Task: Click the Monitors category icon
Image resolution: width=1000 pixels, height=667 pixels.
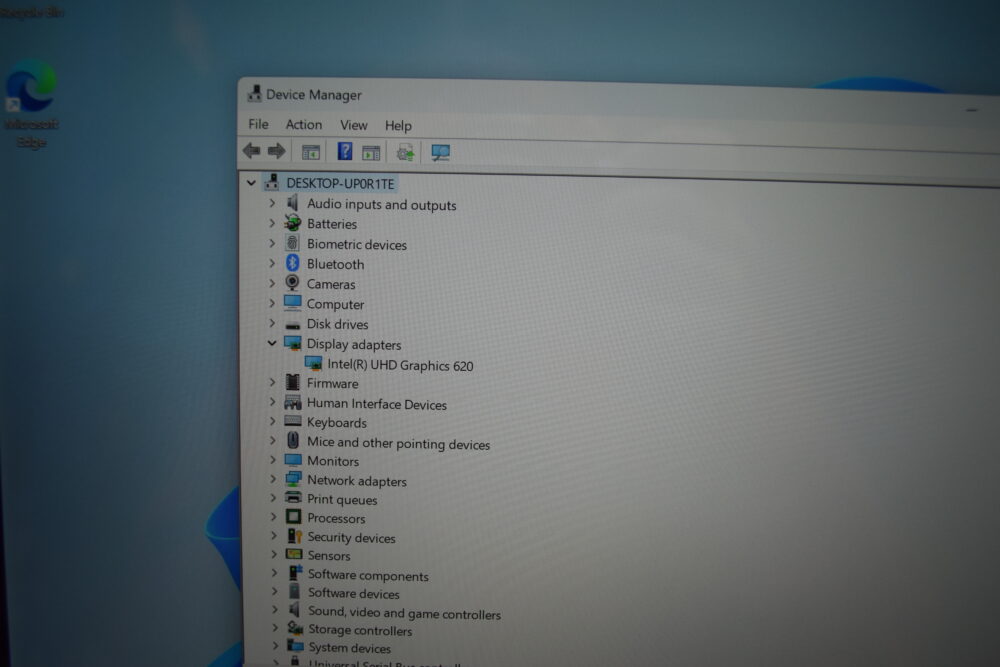Action: [x=293, y=460]
